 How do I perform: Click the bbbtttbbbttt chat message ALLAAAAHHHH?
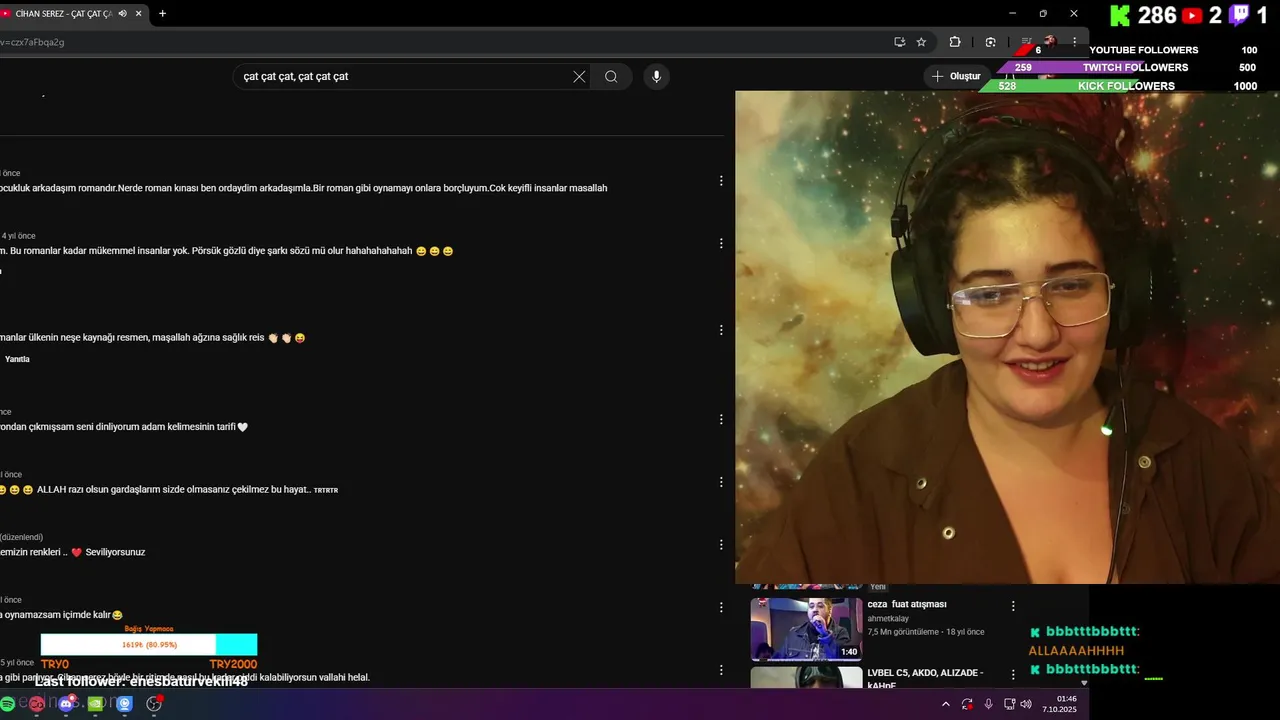point(1076,651)
